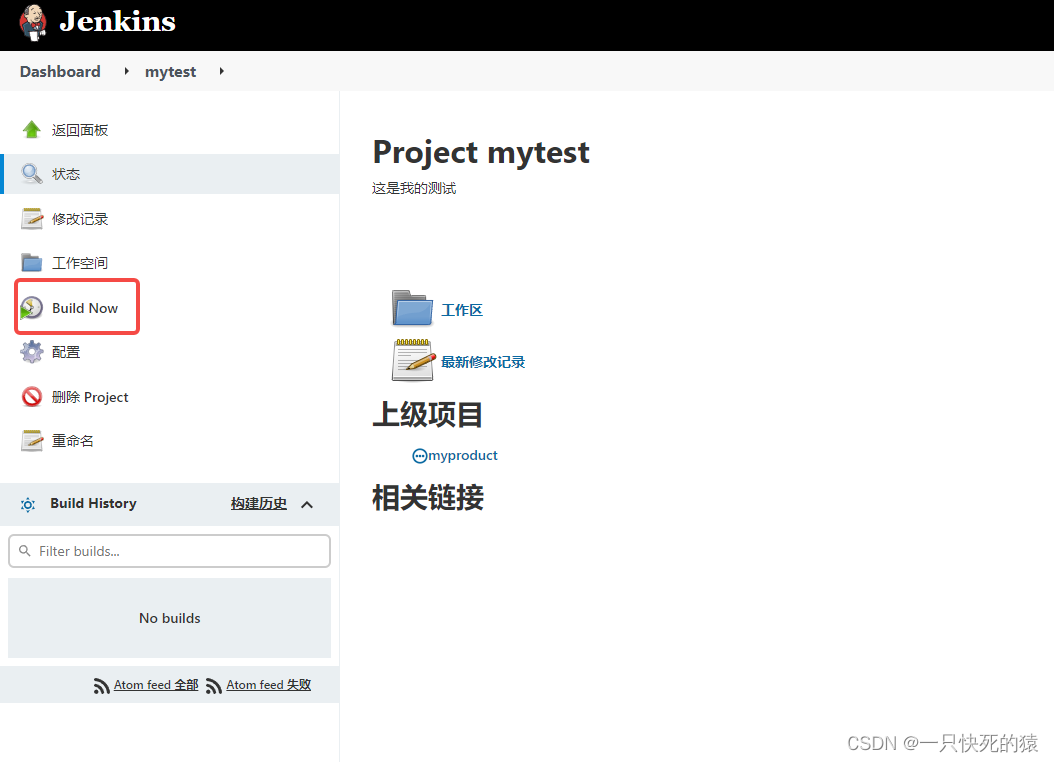Choose 删除 Project in the sidebar
Viewport: 1054px width, 762px height.
90,397
